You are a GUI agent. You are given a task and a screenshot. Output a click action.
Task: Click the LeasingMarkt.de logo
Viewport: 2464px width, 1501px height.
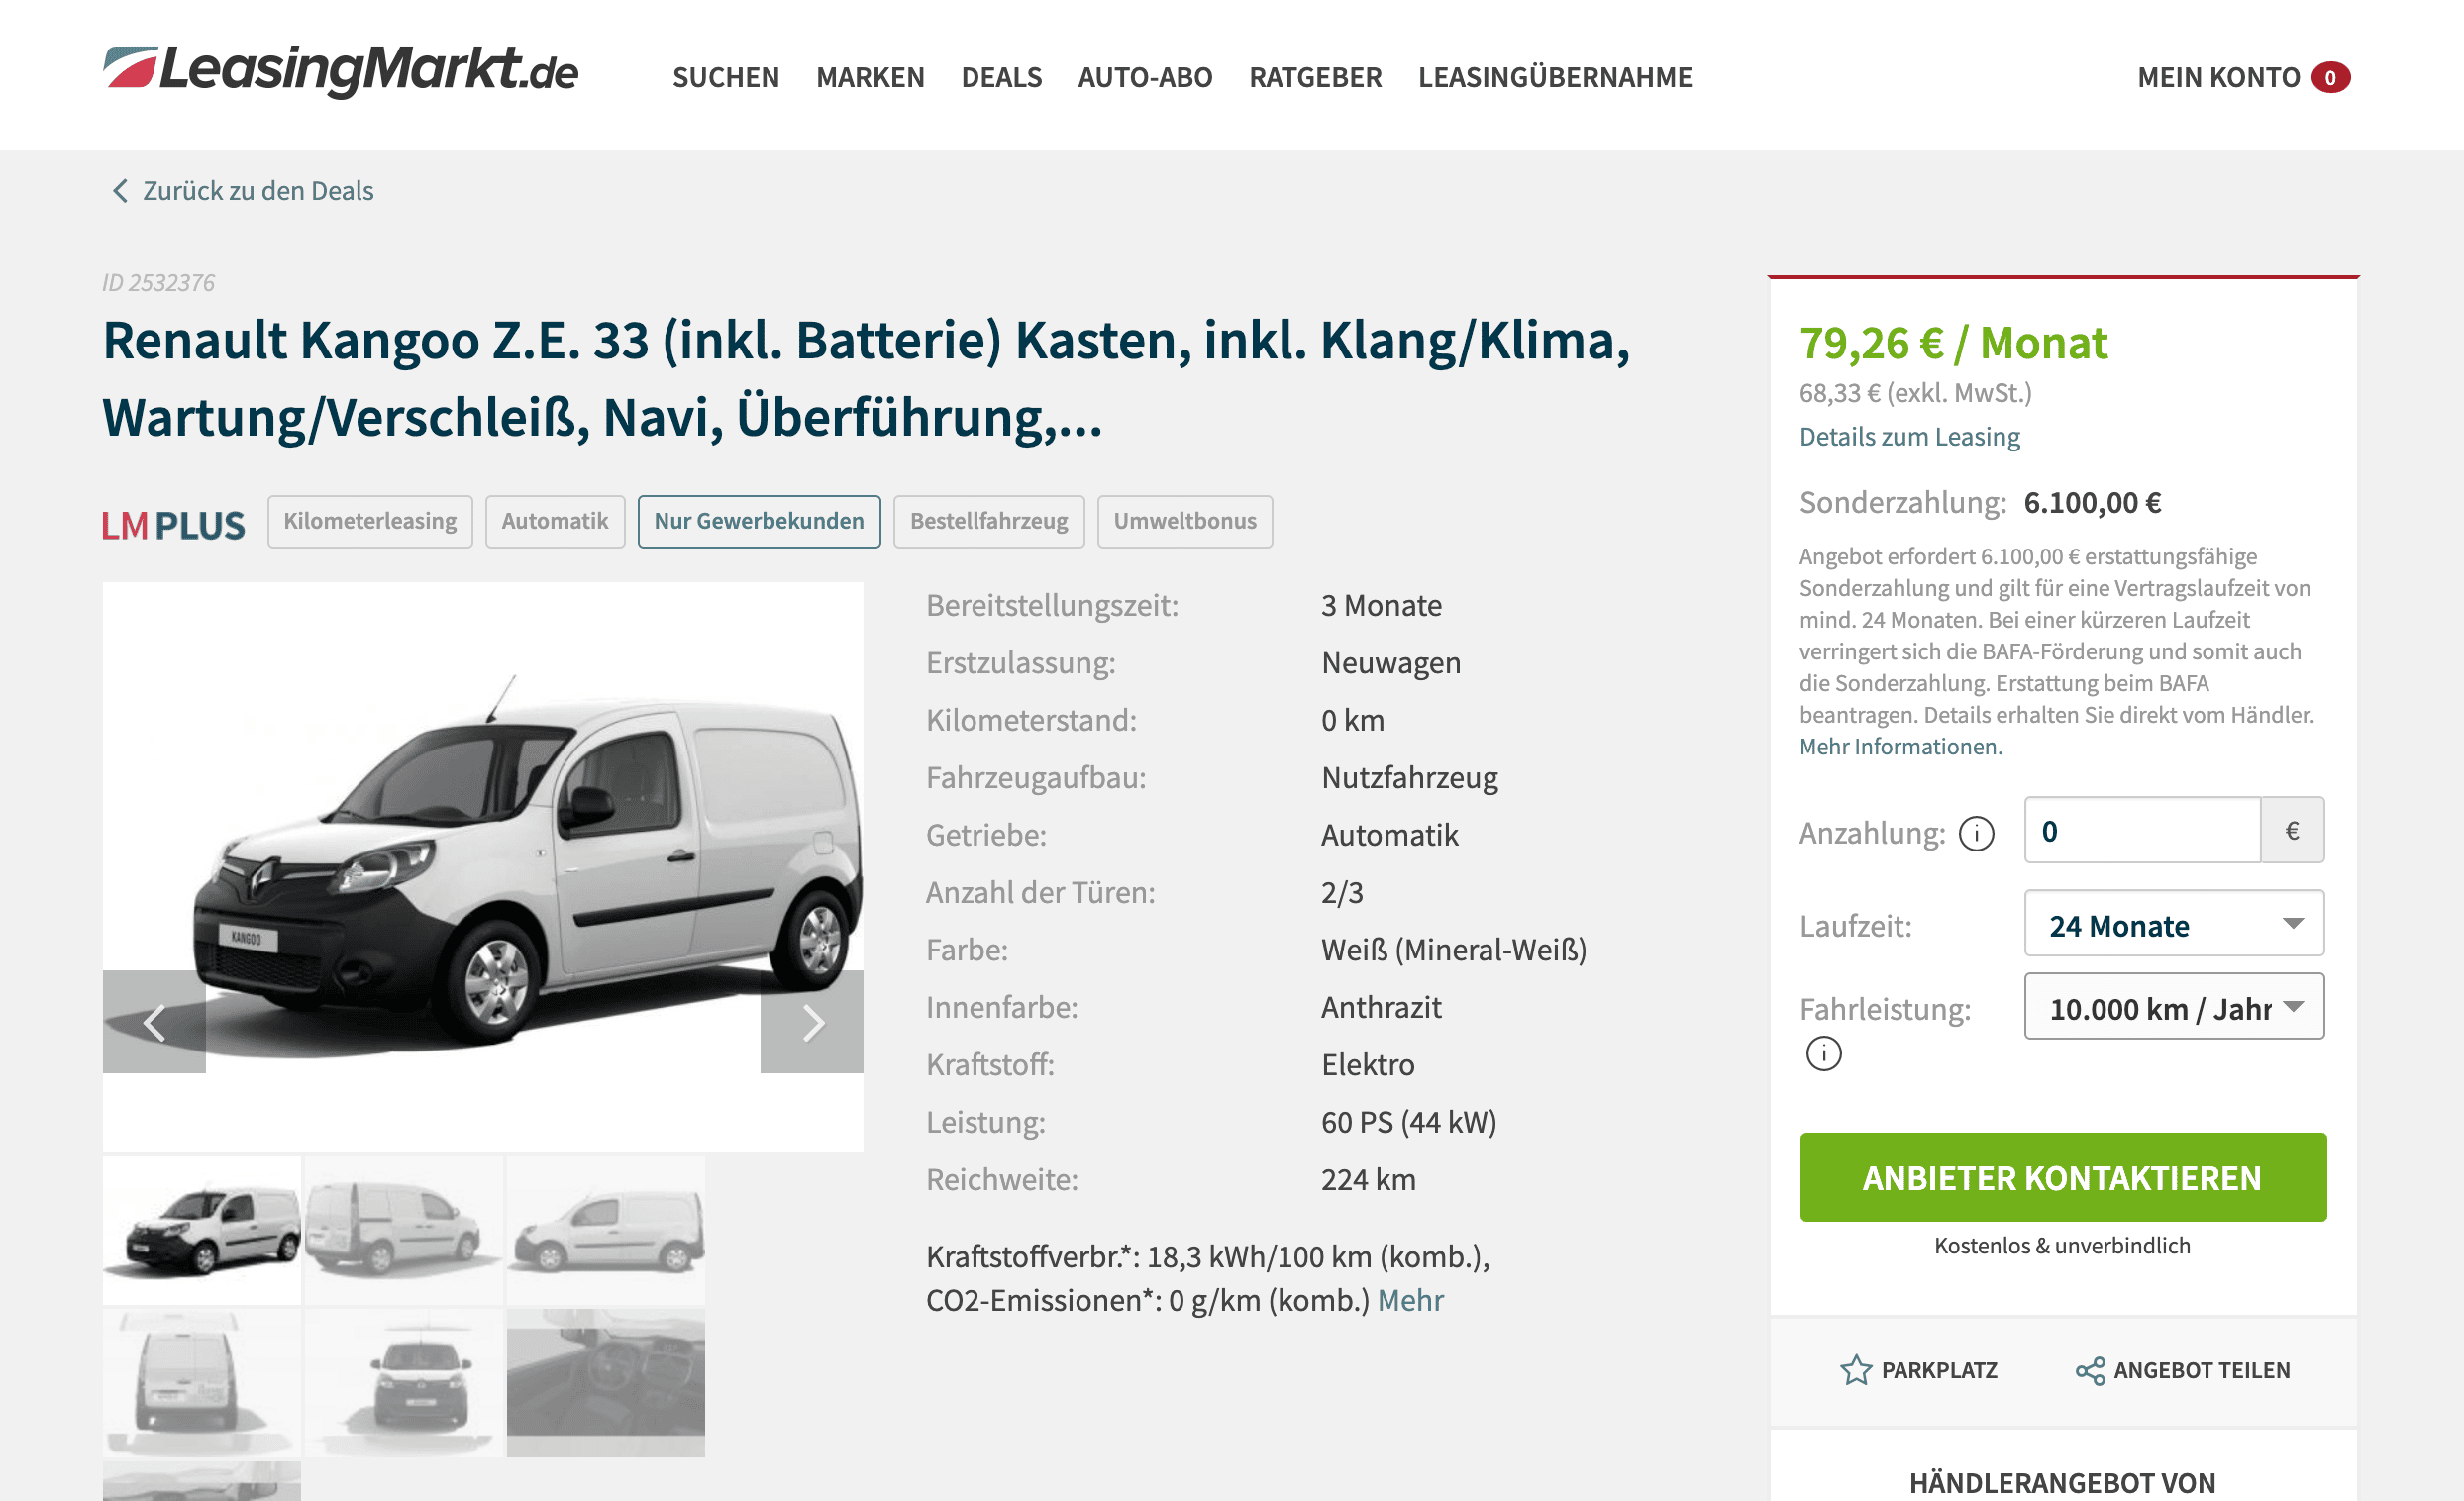[x=340, y=72]
